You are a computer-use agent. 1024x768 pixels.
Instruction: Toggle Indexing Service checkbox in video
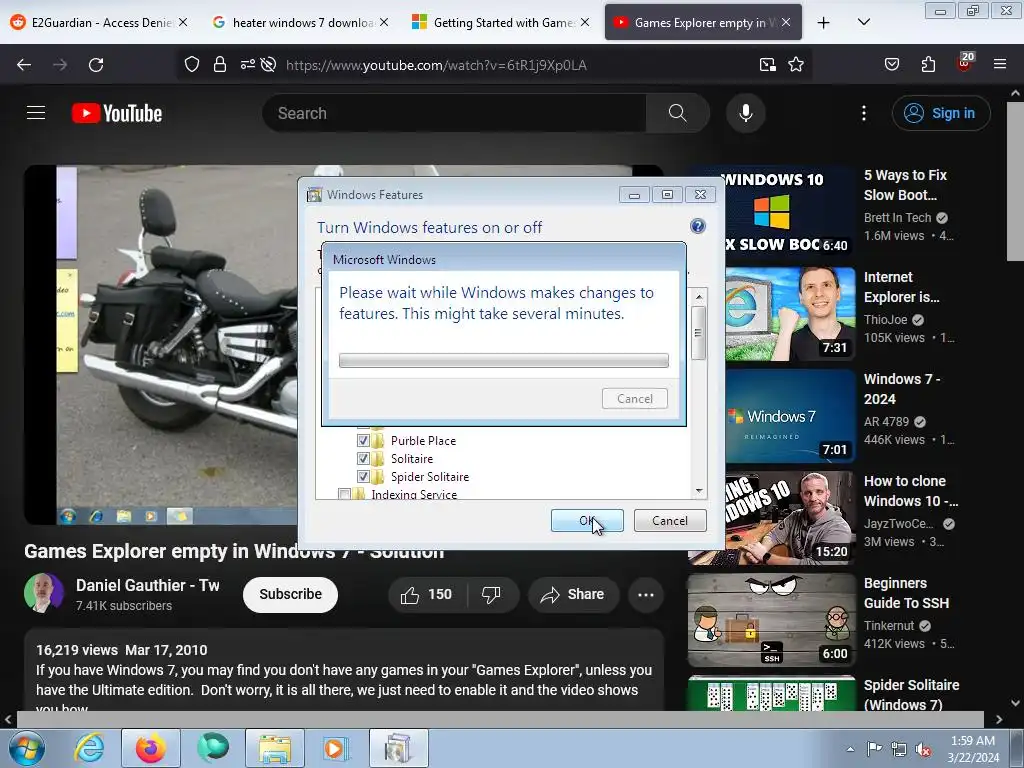tap(344, 494)
